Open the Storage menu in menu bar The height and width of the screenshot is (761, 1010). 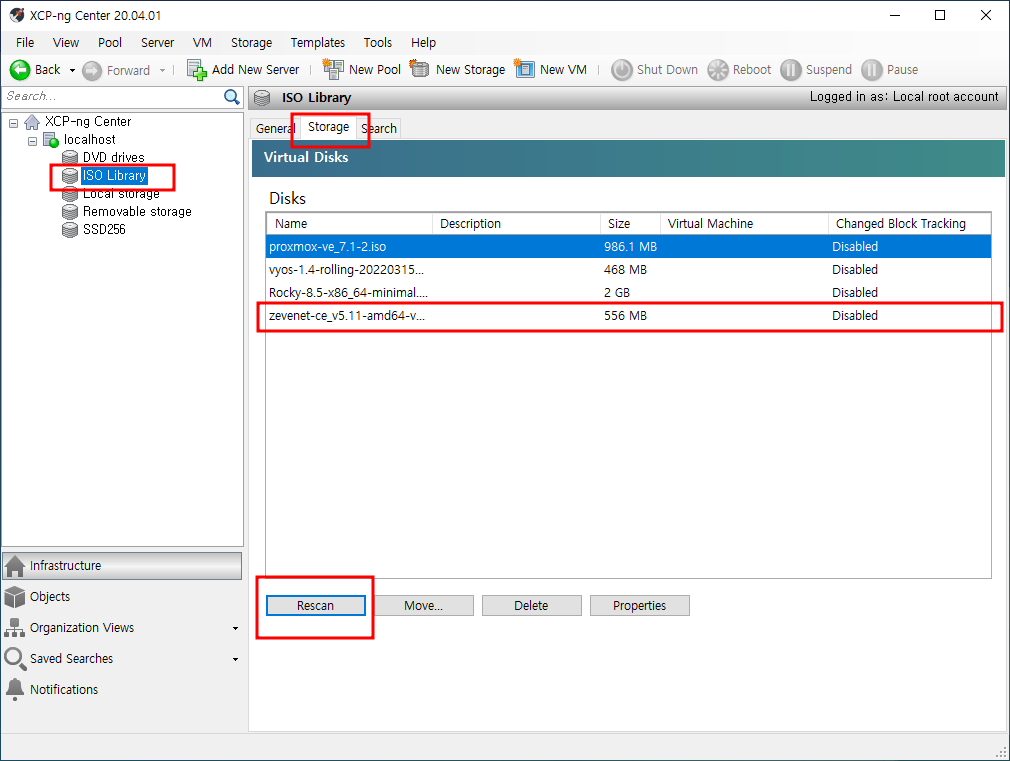(x=251, y=43)
